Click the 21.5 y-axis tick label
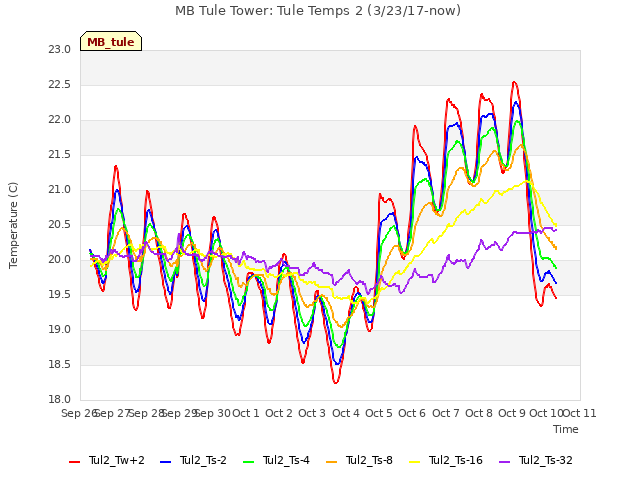Image resolution: width=640 pixels, height=480 pixels. 60,155
